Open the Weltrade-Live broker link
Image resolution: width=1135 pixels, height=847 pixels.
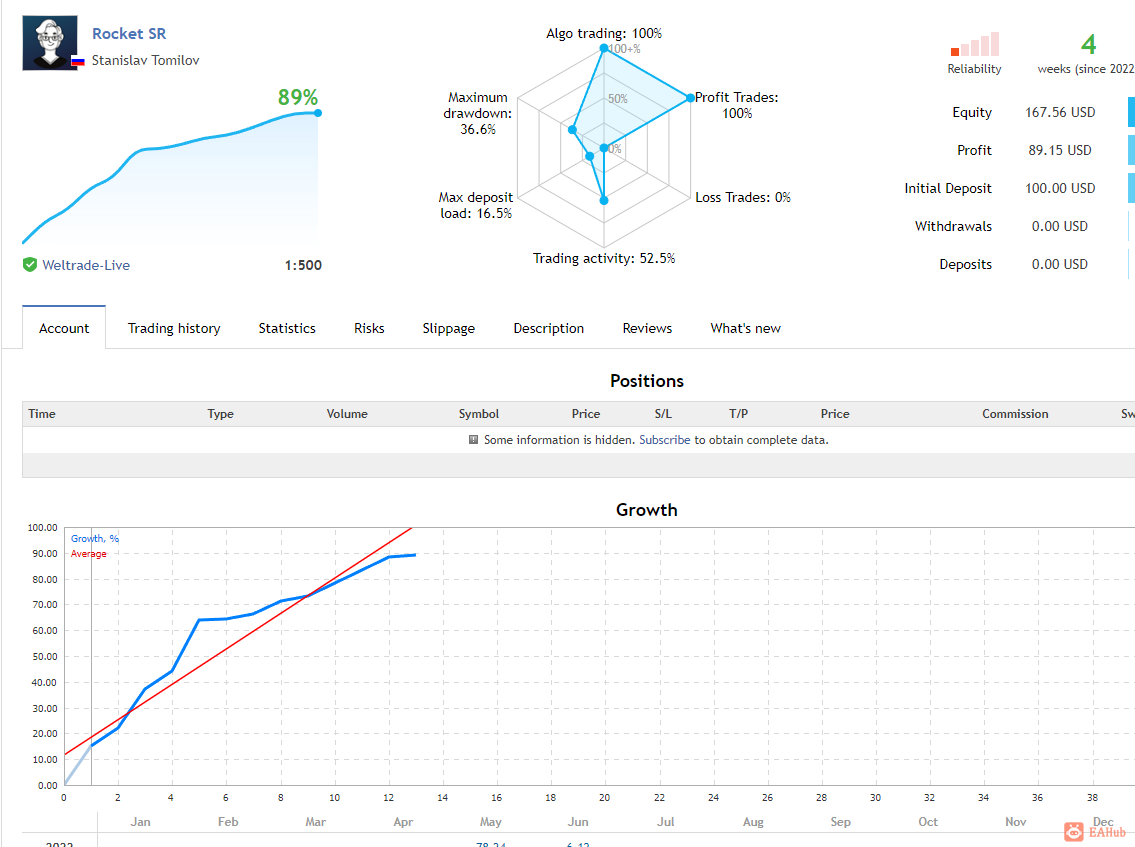tap(86, 265)
